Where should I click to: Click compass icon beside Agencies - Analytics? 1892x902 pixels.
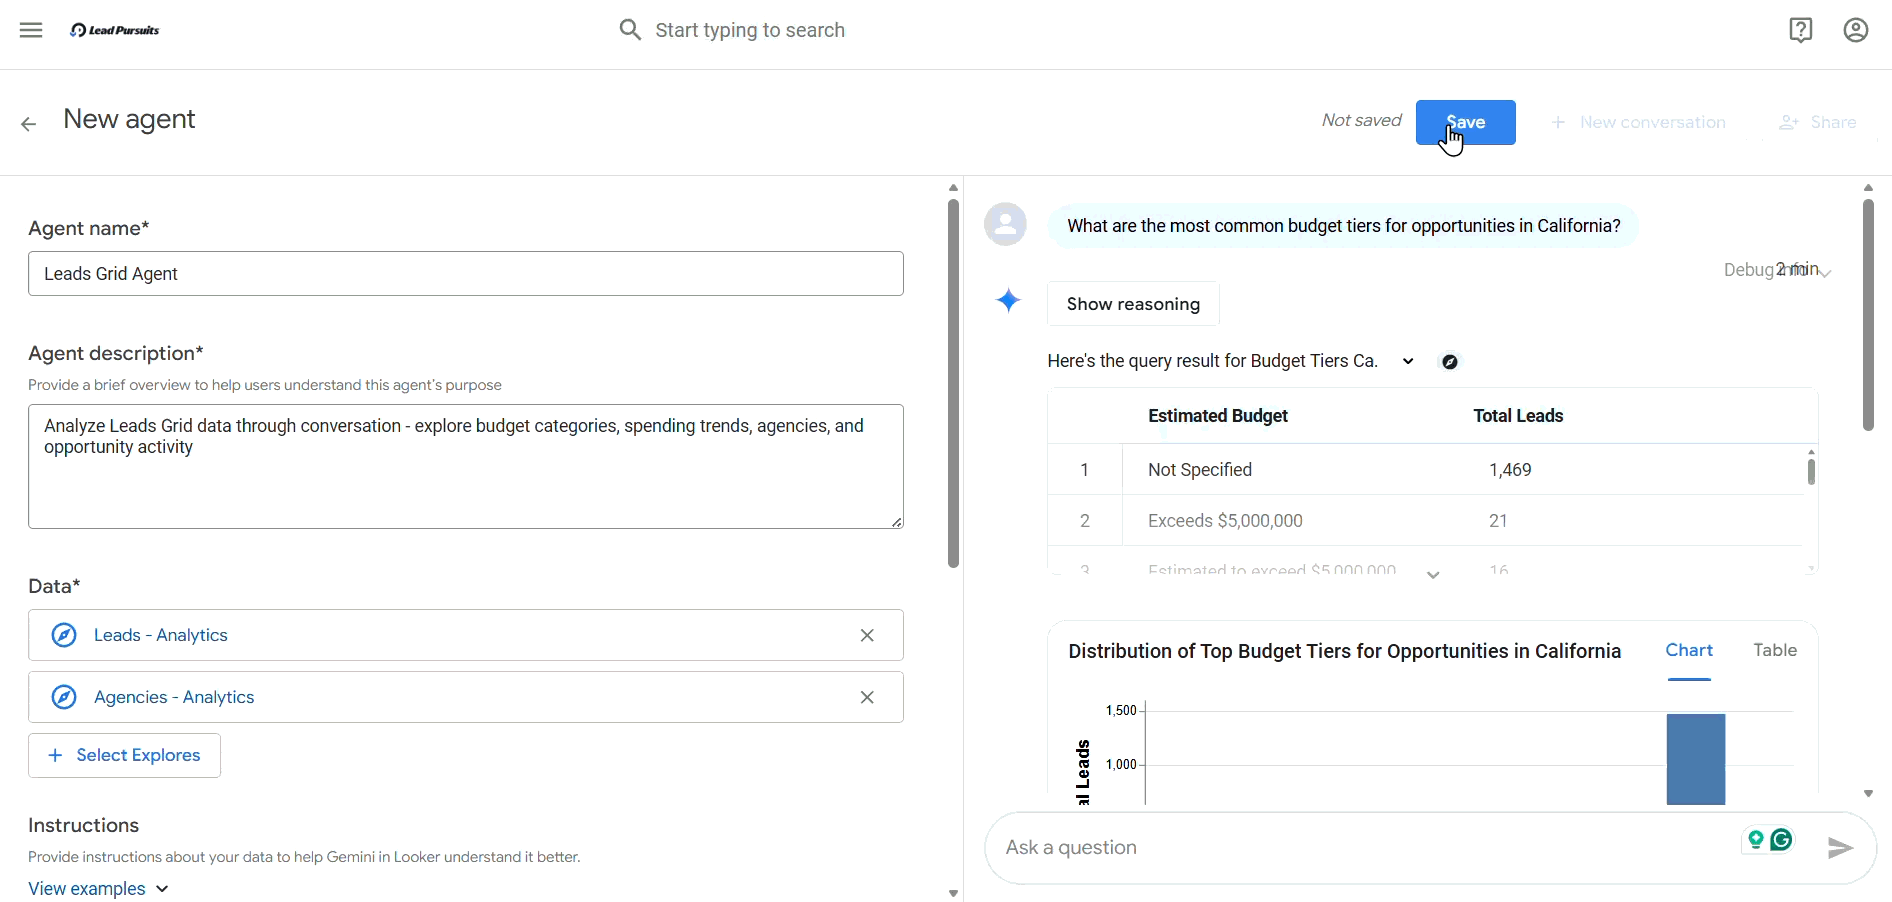64,698
